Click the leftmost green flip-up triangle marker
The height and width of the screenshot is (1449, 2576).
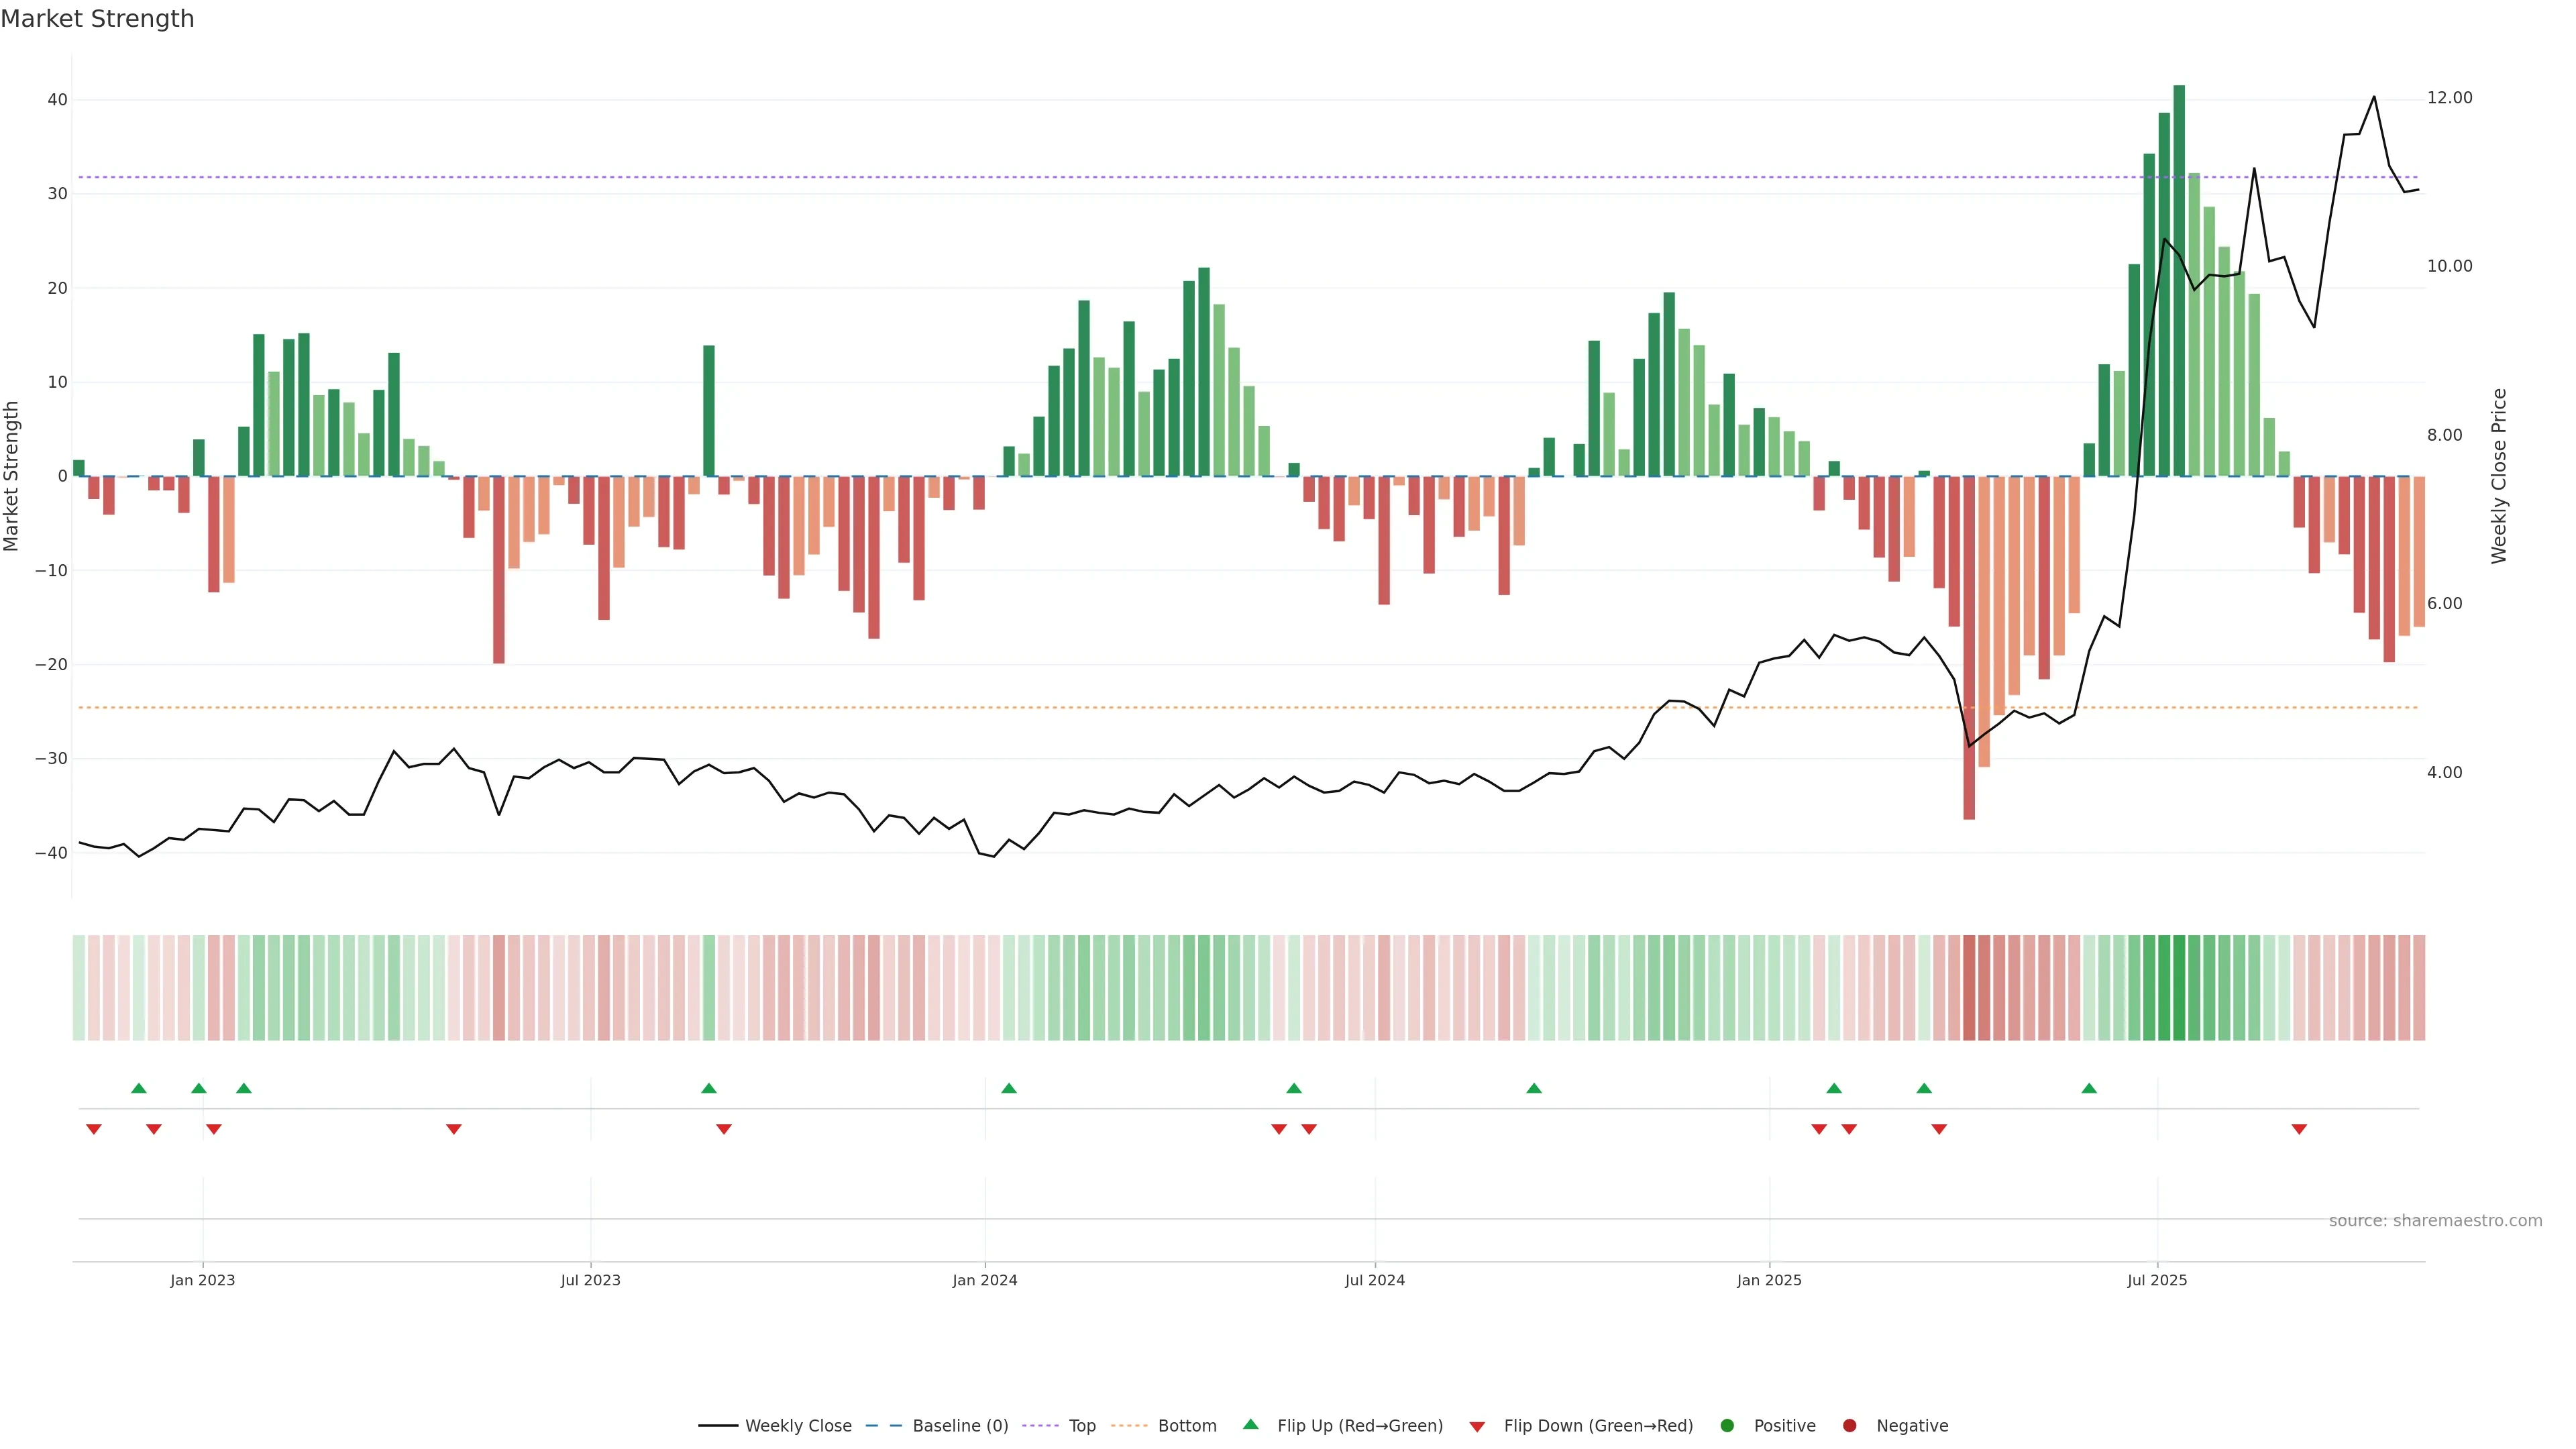(139, 1088)
